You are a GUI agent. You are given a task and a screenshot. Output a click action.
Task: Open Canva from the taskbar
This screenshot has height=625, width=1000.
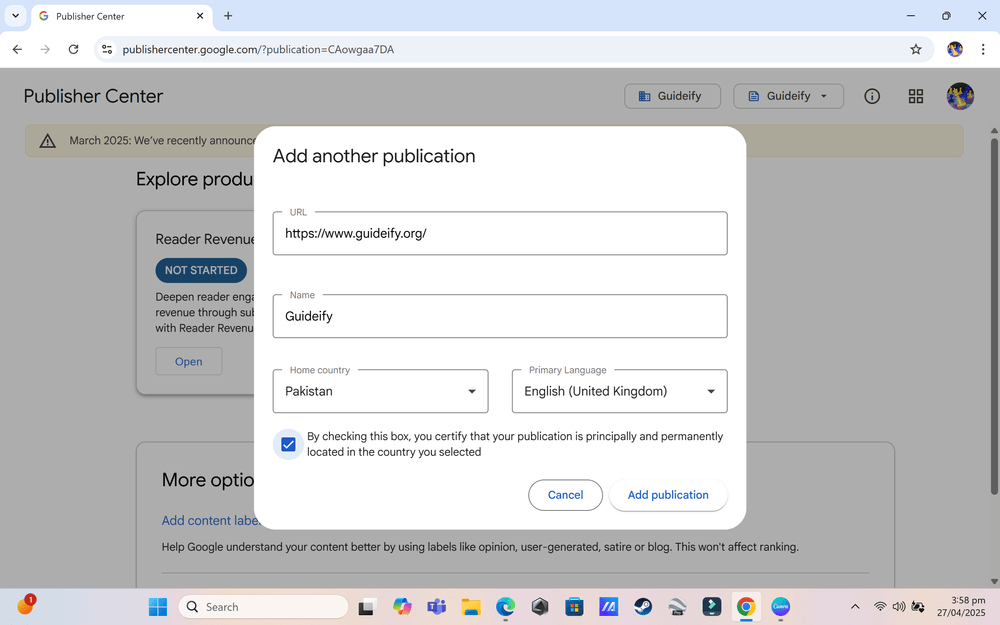781,607
